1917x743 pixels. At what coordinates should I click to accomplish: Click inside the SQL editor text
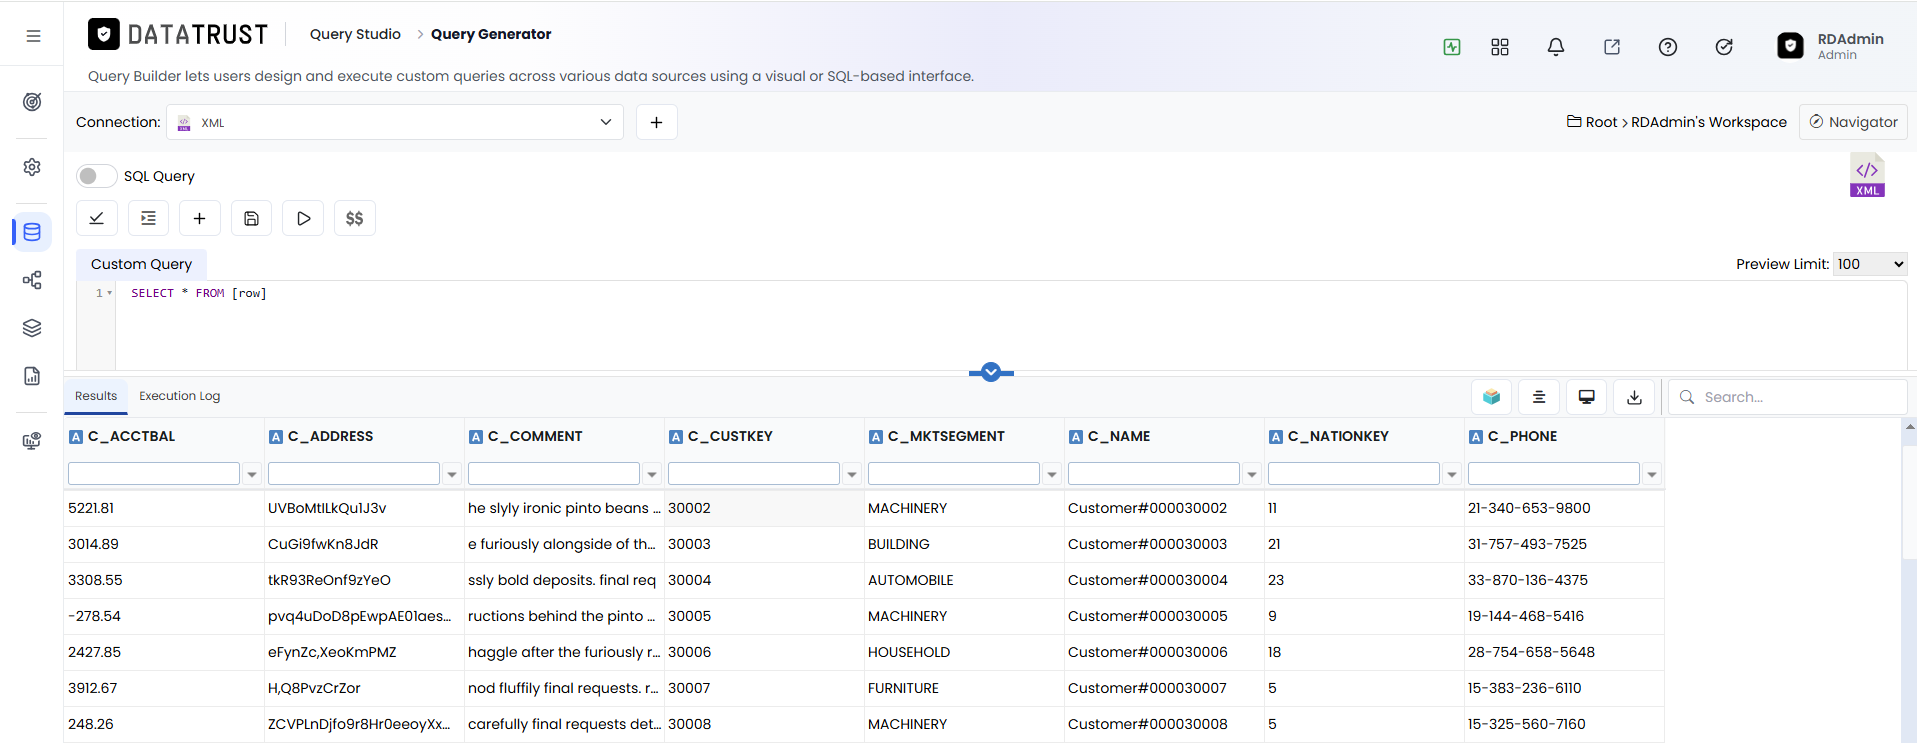pyautogui.click(x=198, y=293)
